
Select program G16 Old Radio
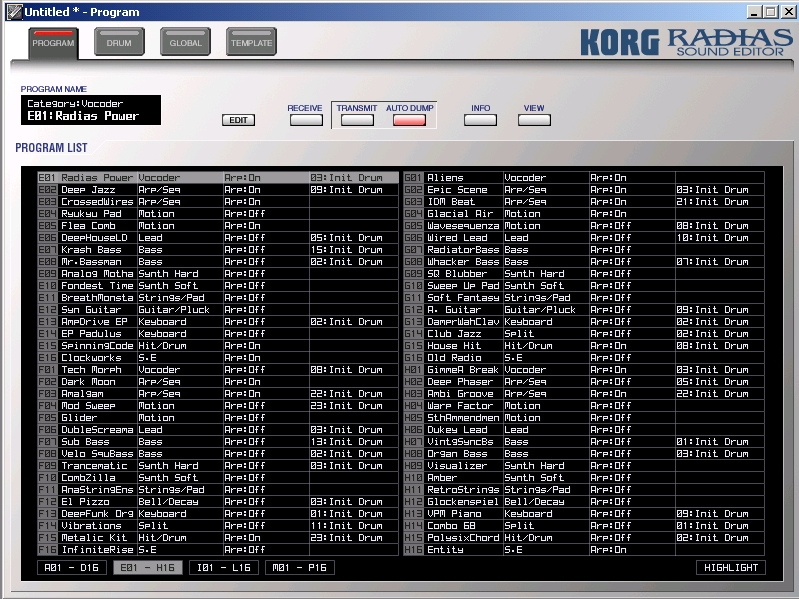584,358
